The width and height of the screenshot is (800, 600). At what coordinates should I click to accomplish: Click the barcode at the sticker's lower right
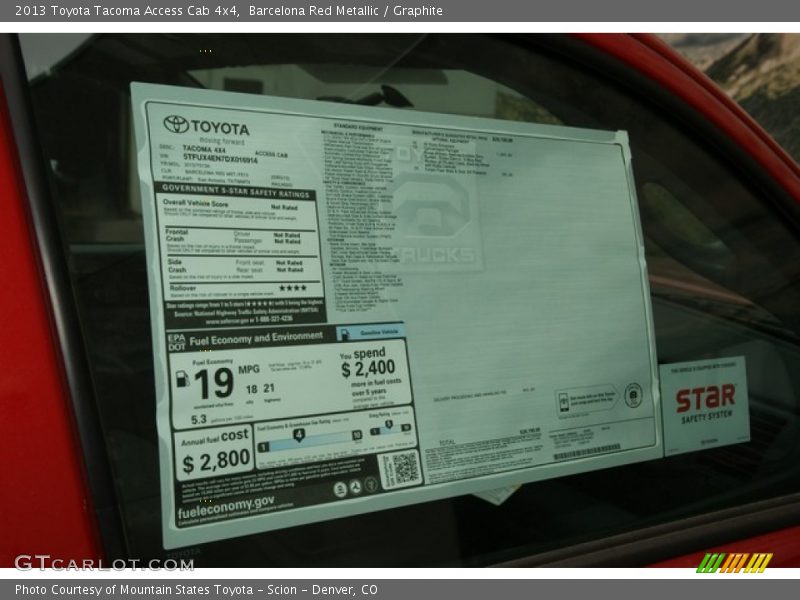(587, 452)
